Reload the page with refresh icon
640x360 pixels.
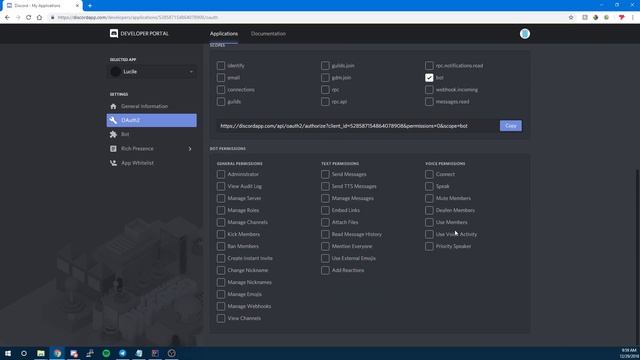29,18
